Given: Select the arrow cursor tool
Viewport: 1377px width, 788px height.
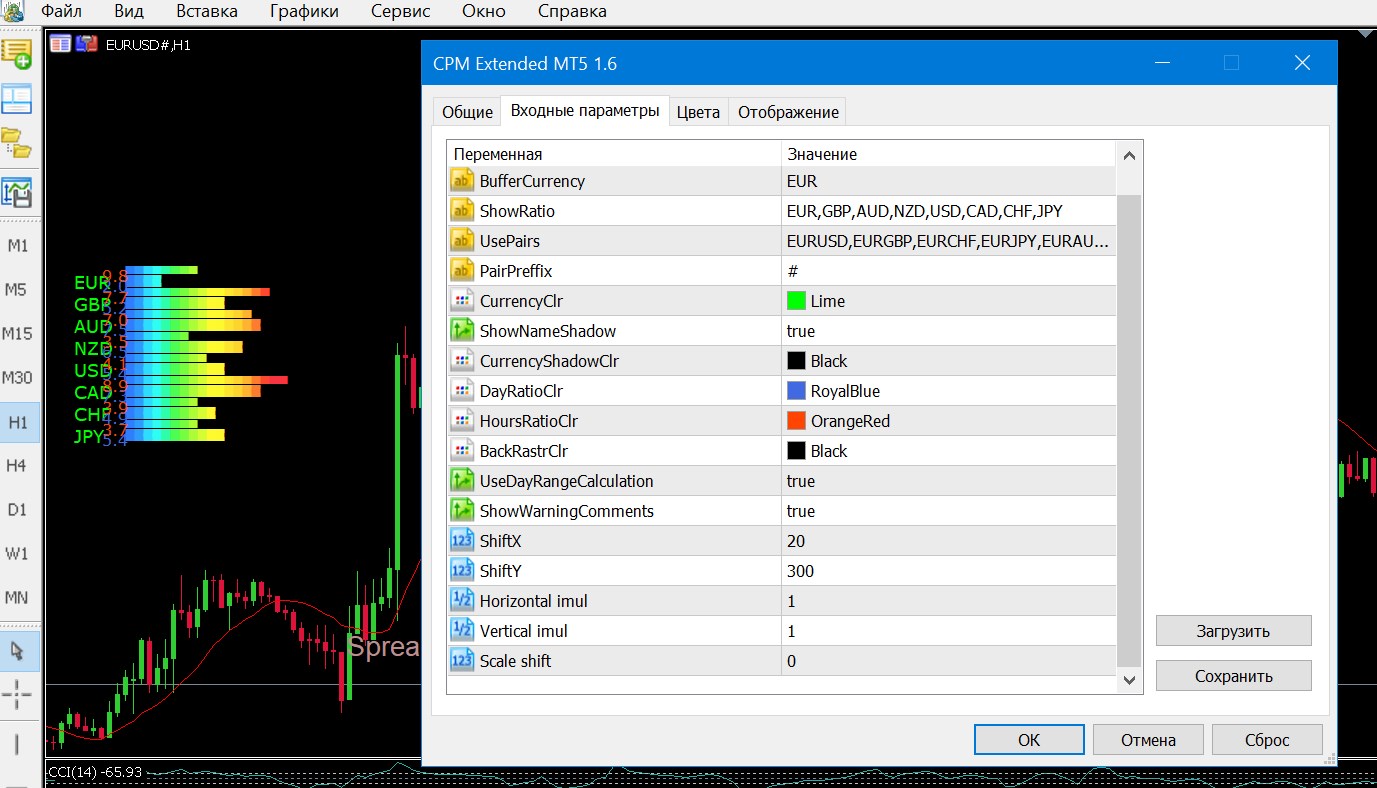Looking at the screenshot, I should pos(17,651).
